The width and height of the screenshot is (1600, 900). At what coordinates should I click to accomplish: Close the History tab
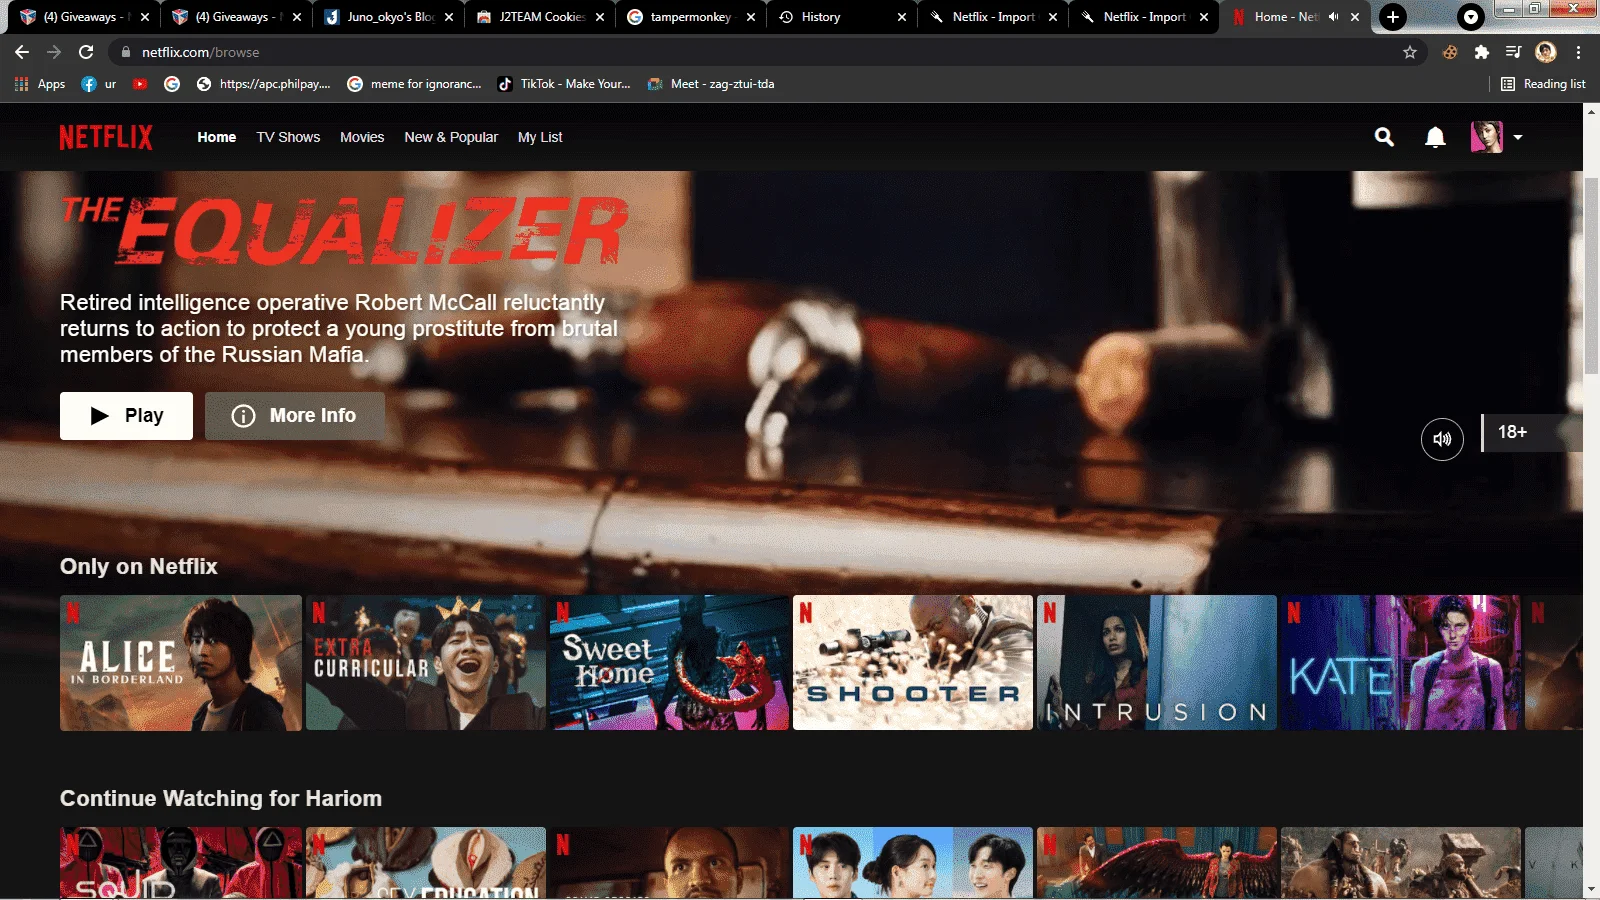tap(902, 17)
